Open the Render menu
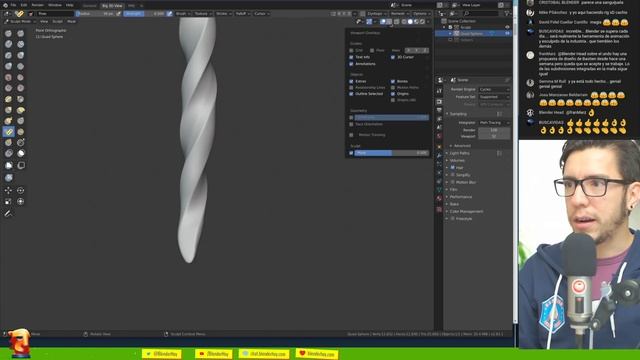The image size is (640, 360). (x=38, y=5)
